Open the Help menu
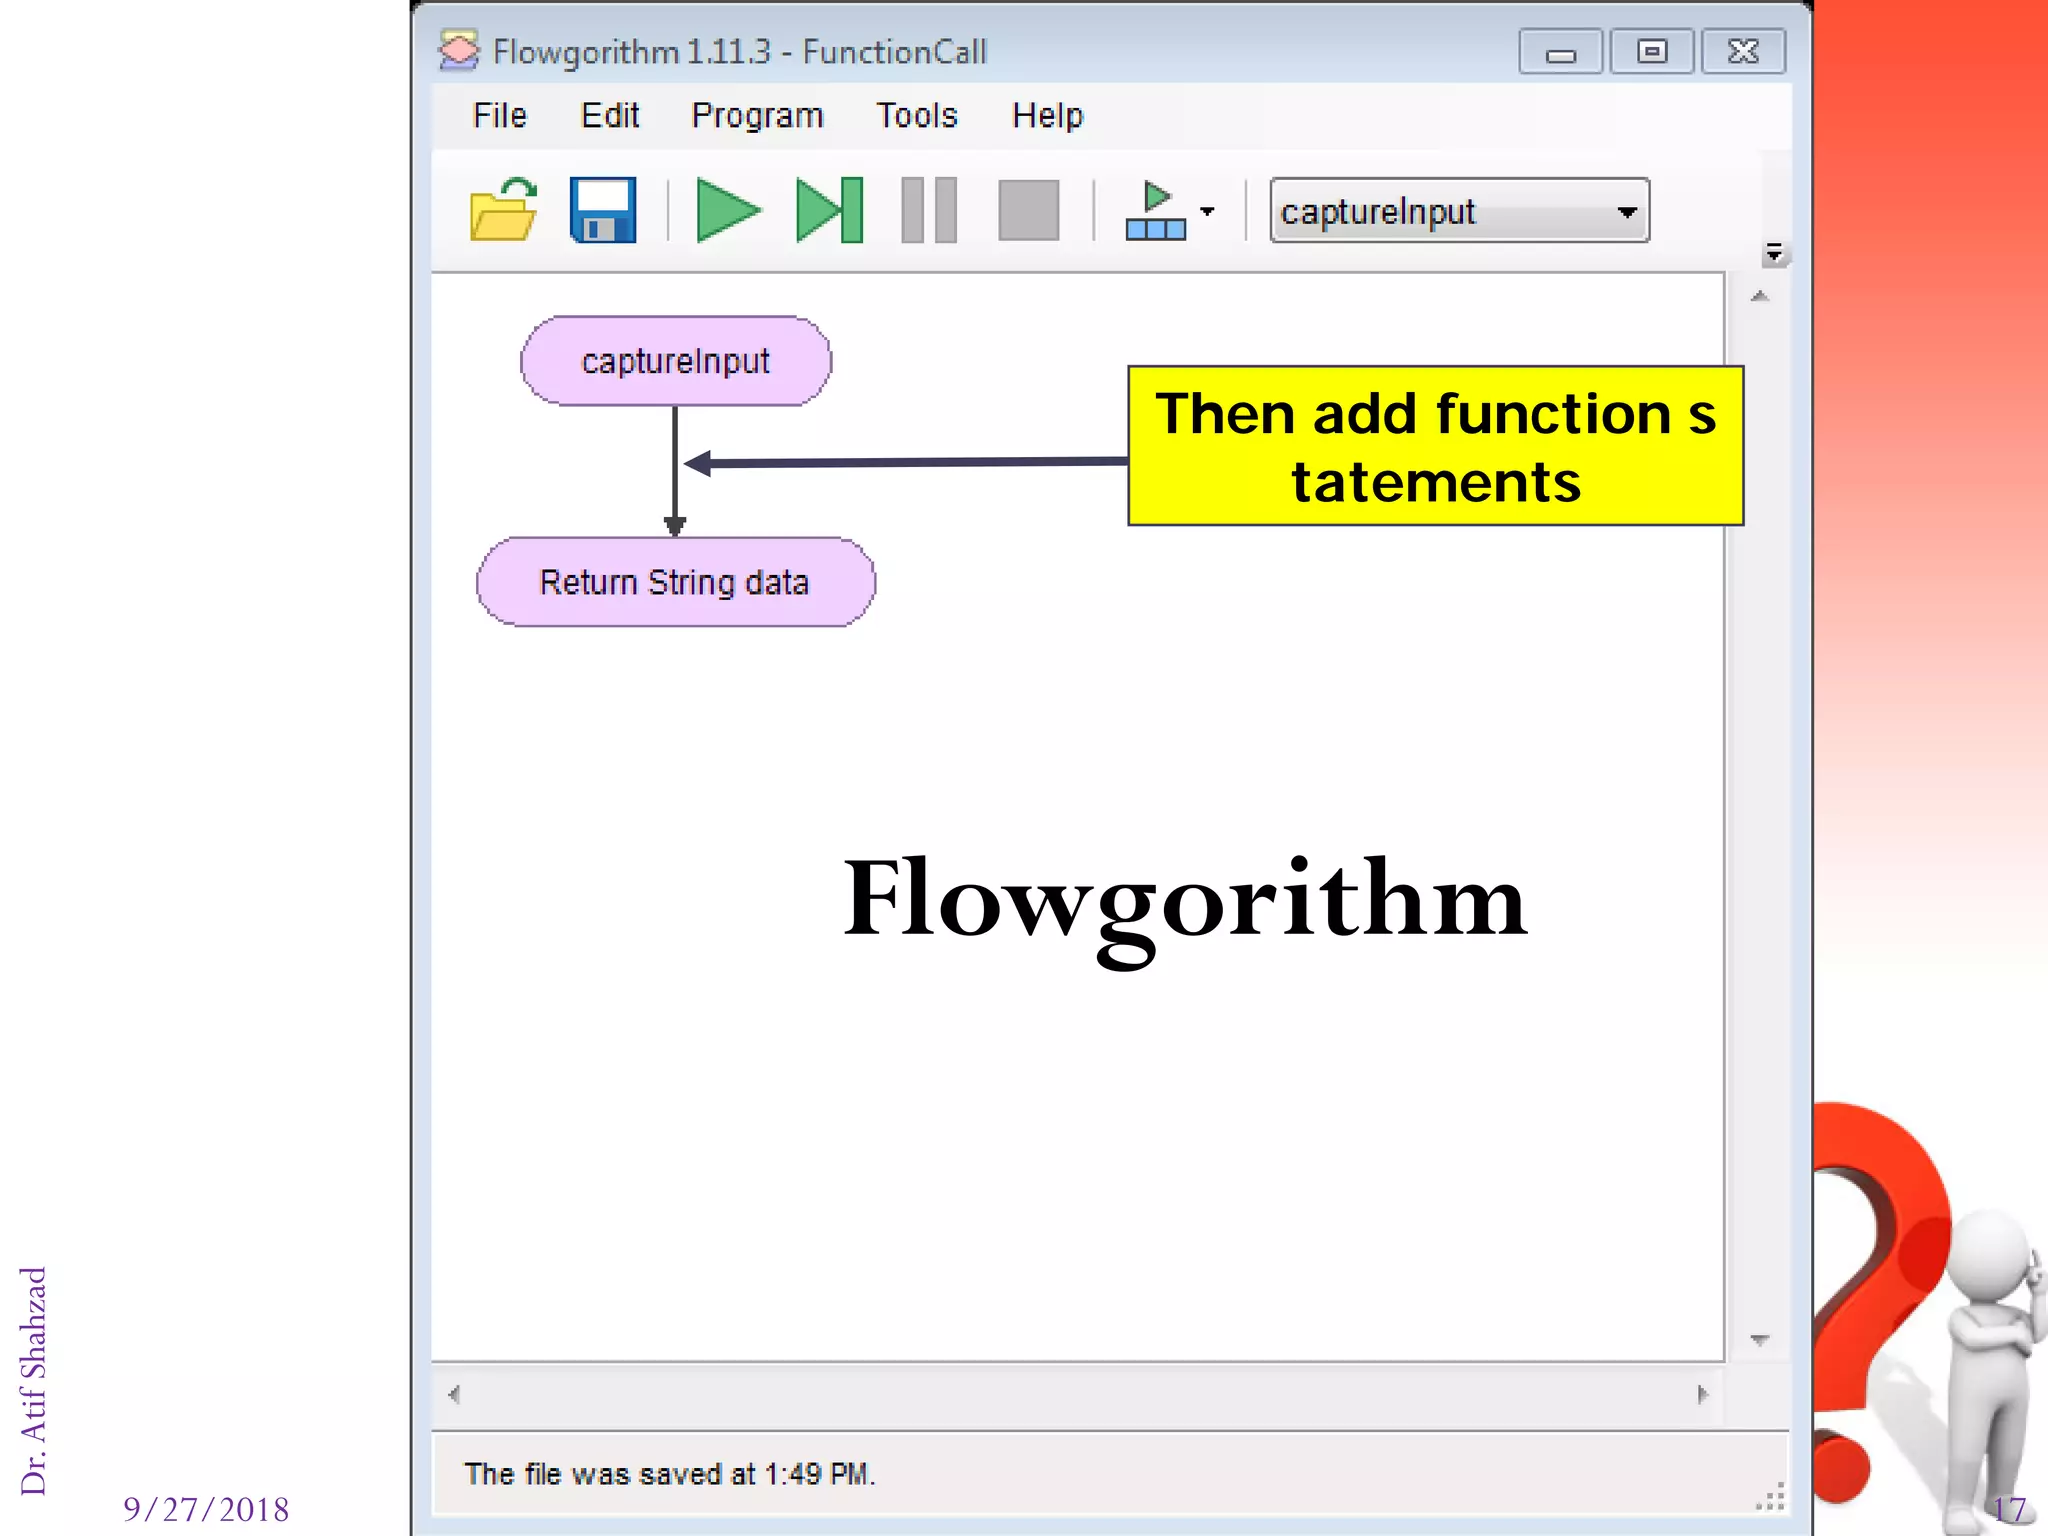Viewport: 2048px width, 1536px height. pos(1047,115)
